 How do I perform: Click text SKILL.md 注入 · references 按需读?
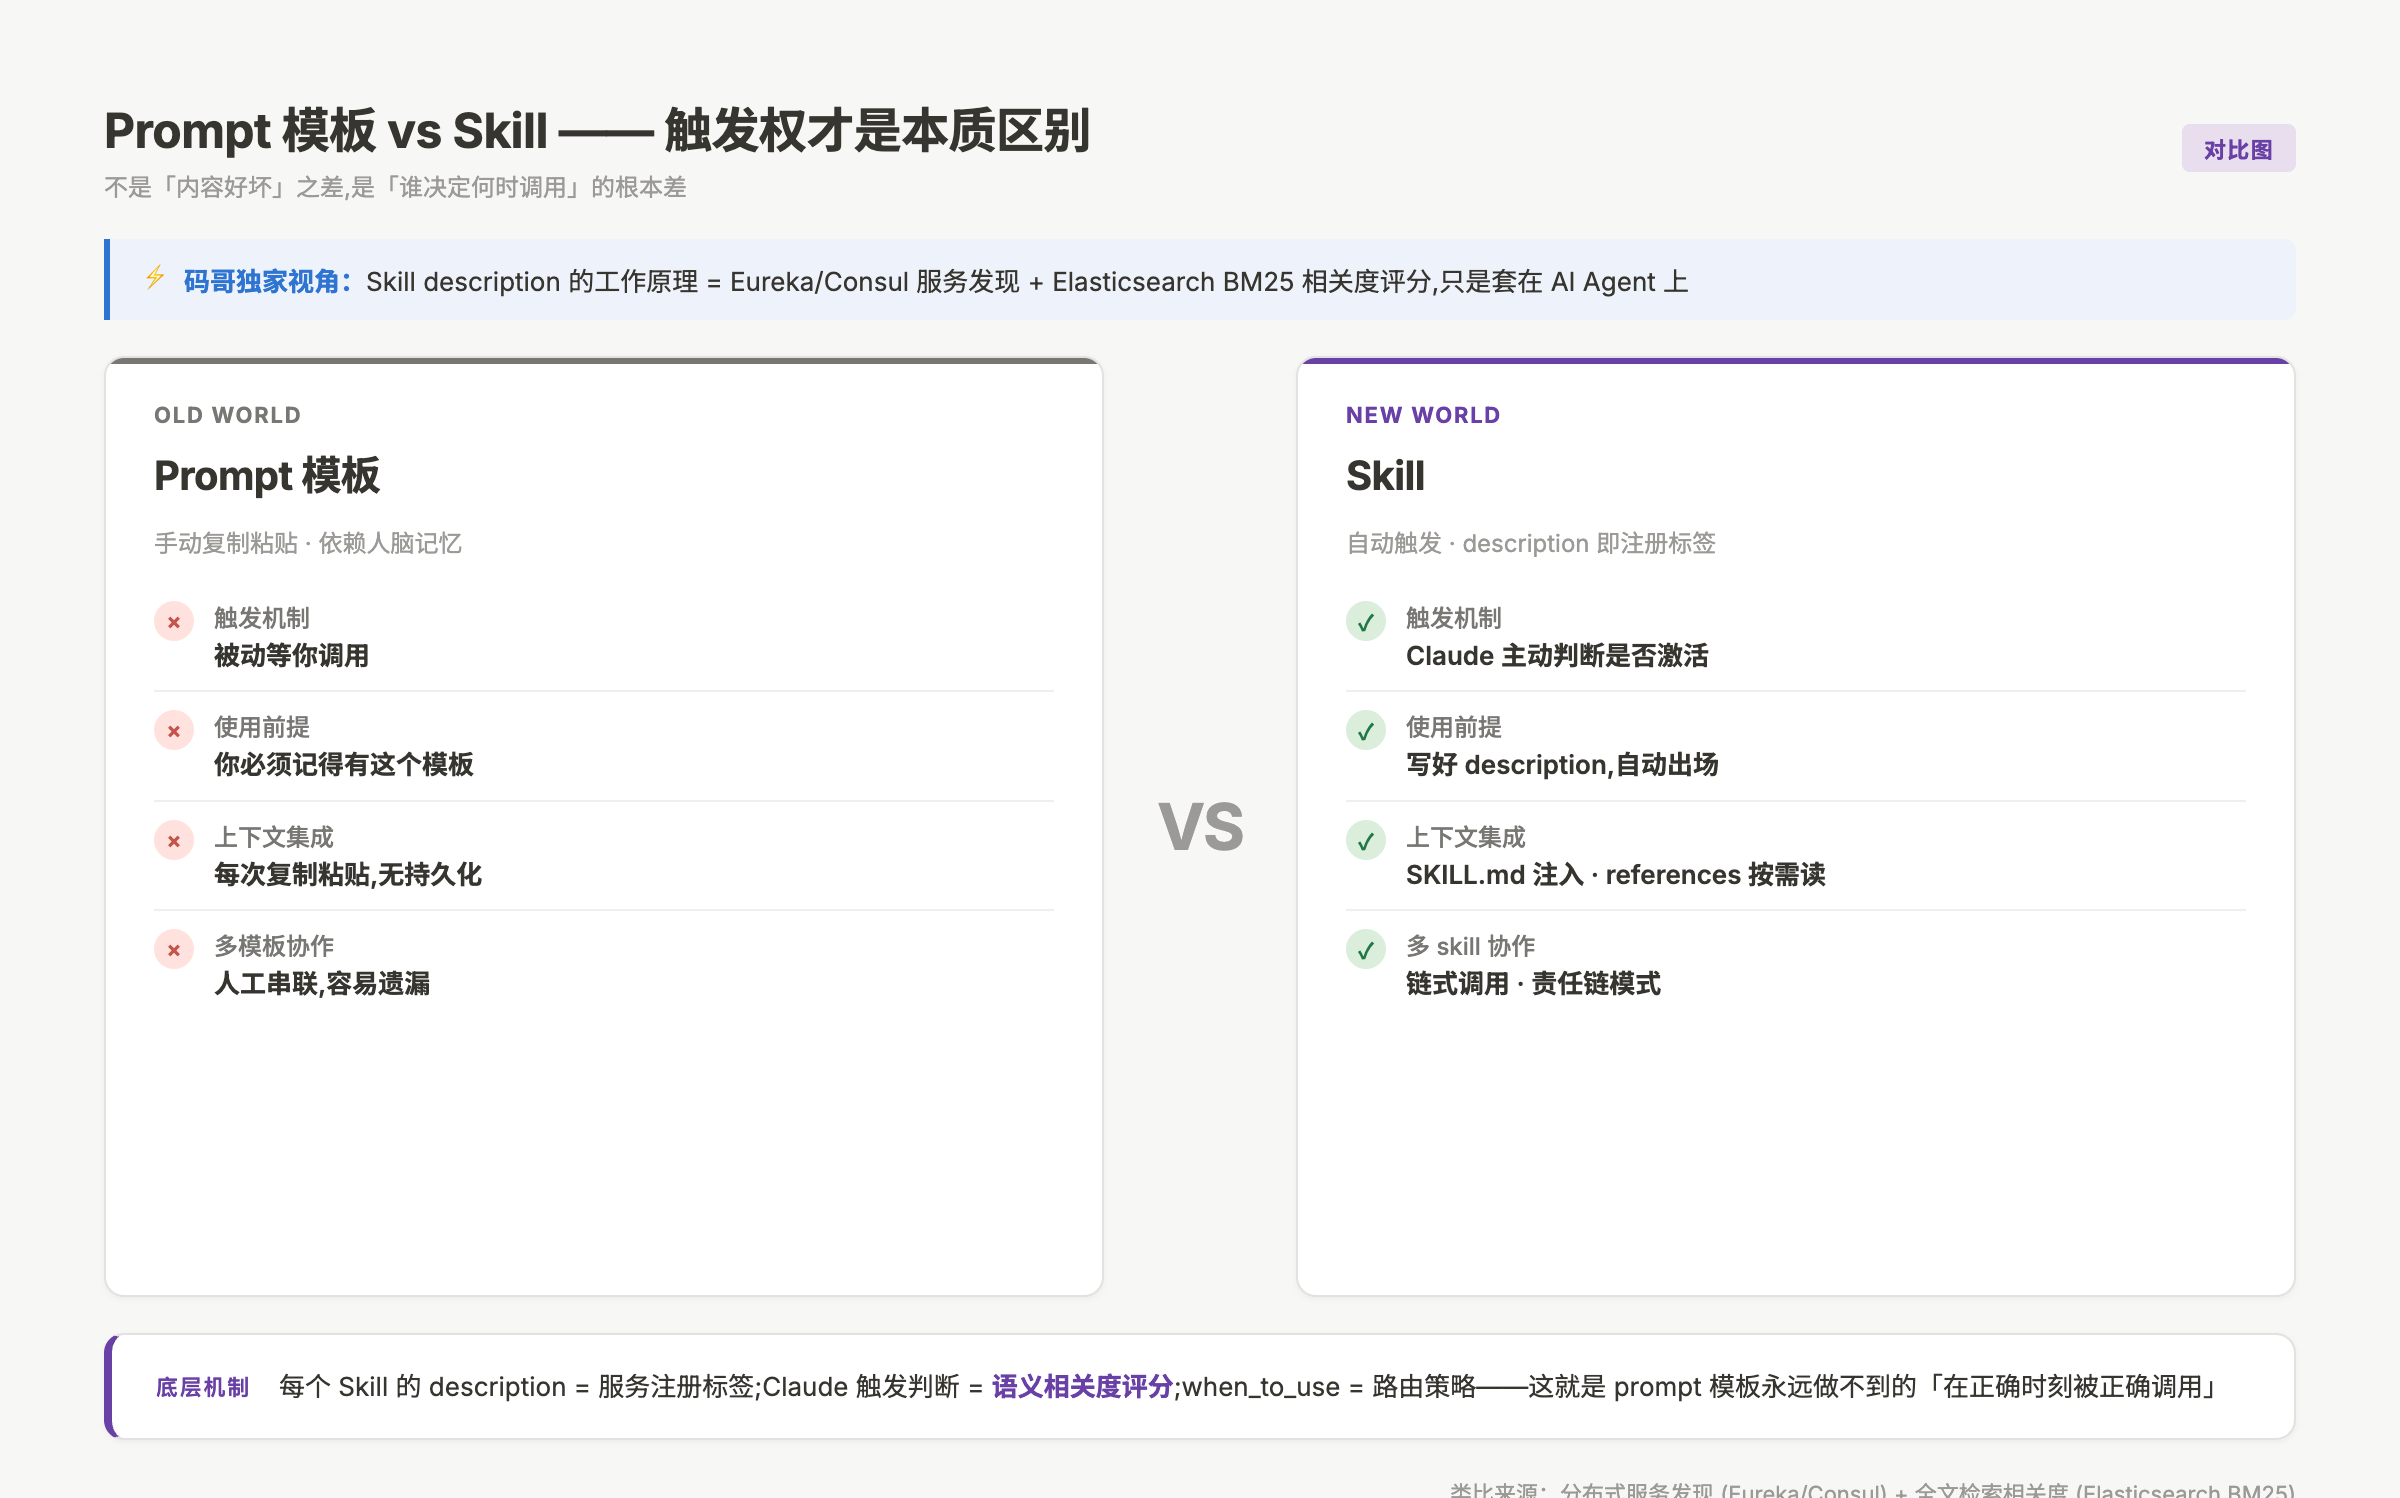coord(1616,875)
